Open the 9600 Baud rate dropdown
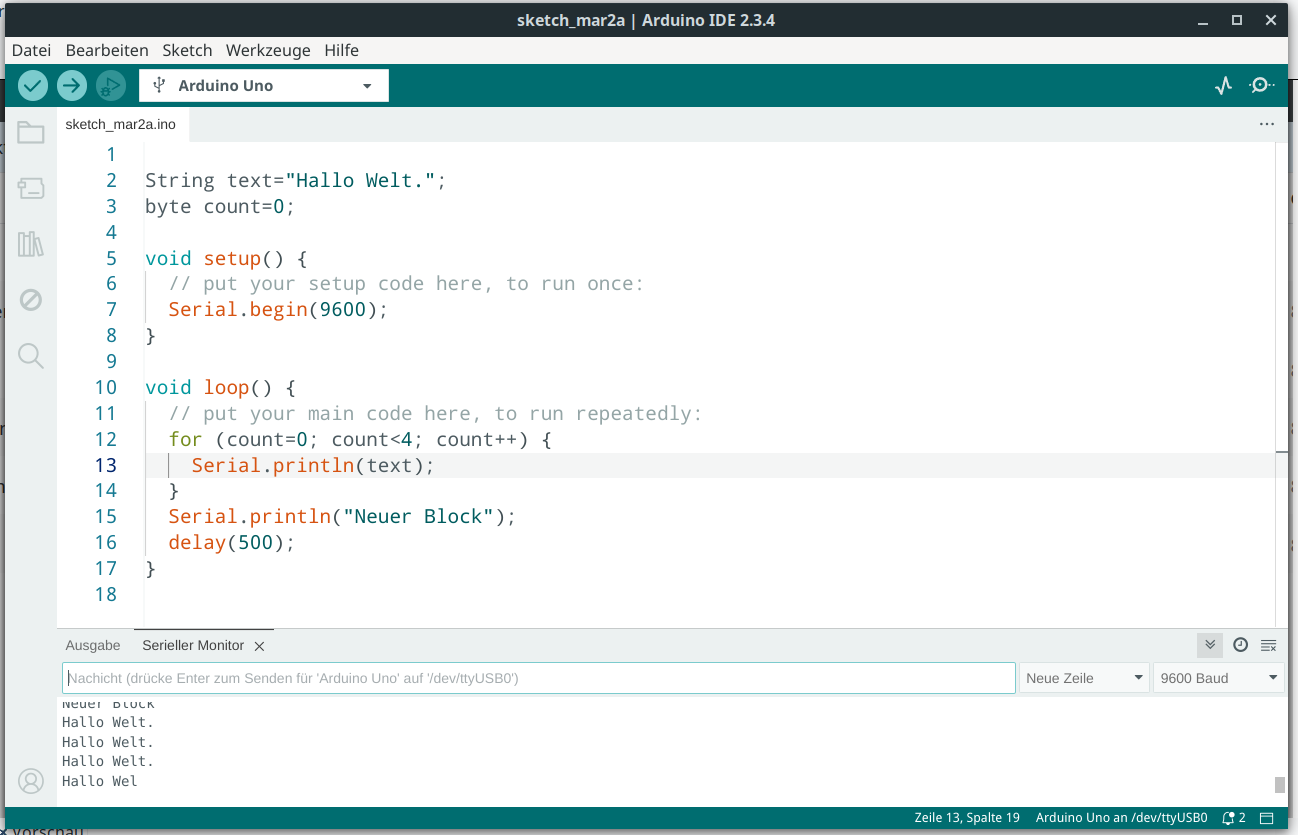This screenshot has height=835, width=1298. (1218, 678)
